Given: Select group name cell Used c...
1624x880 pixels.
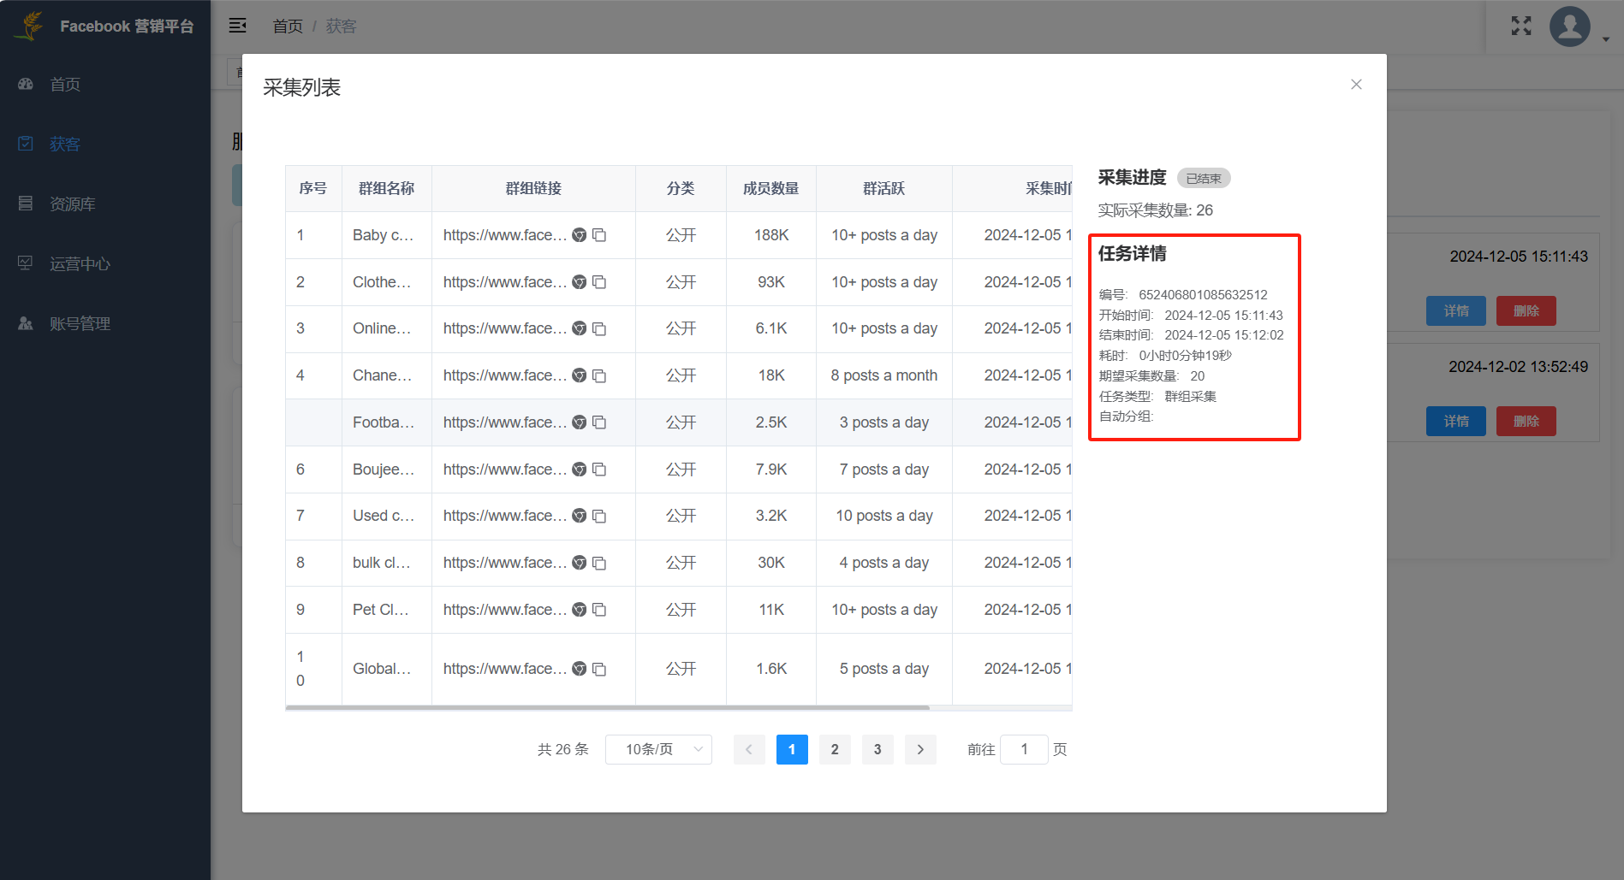Looking at the screenshot, I should coord(386,515).
